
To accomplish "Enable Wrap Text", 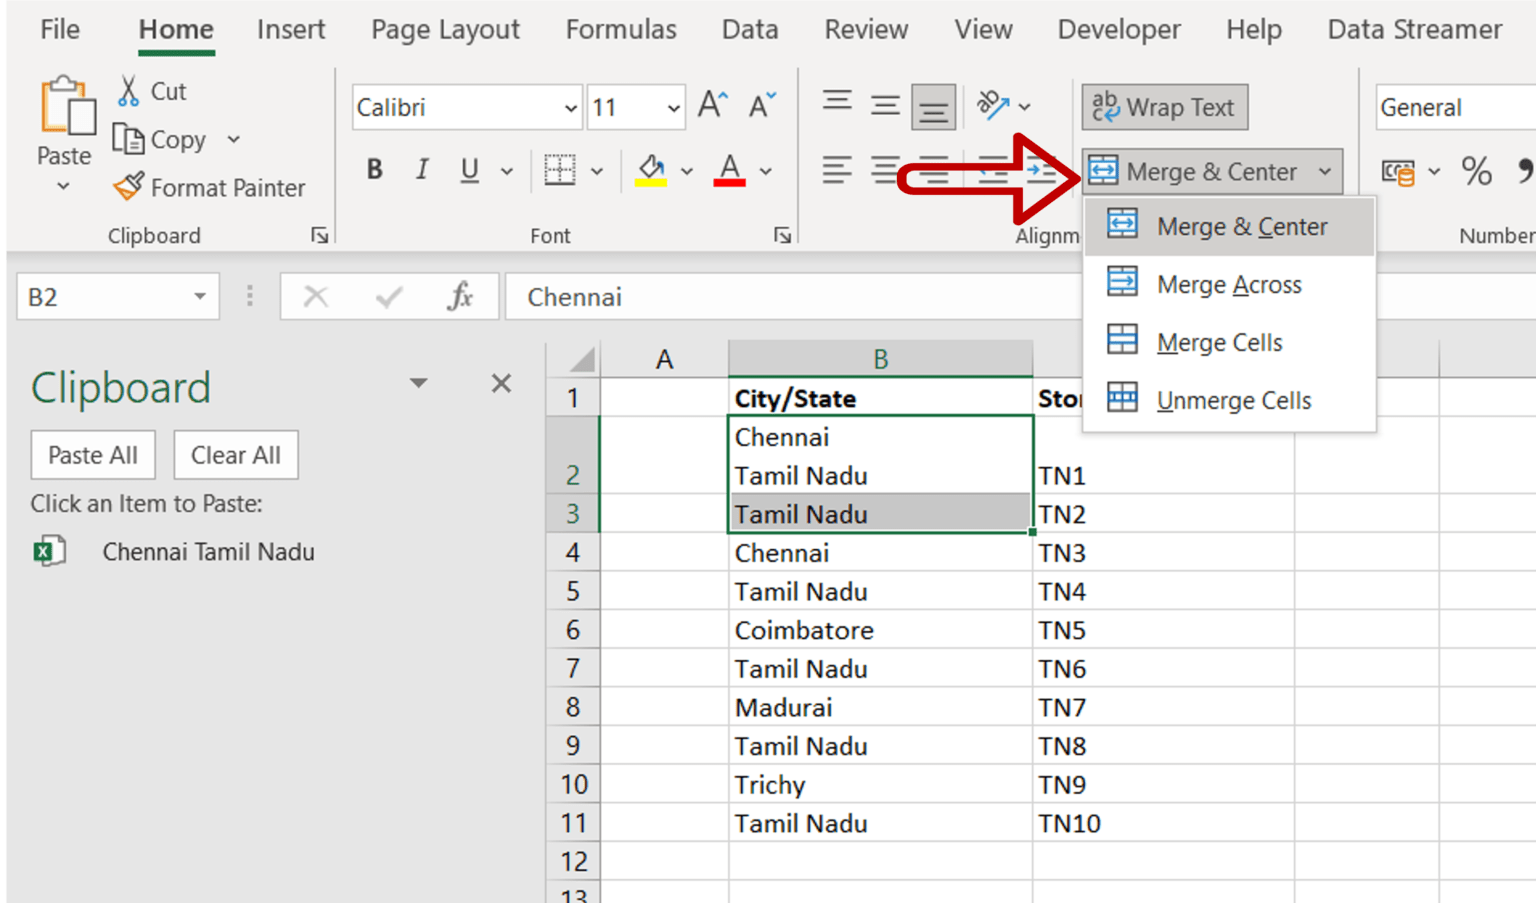I will pyautogui.click(x=1163, y=107).
